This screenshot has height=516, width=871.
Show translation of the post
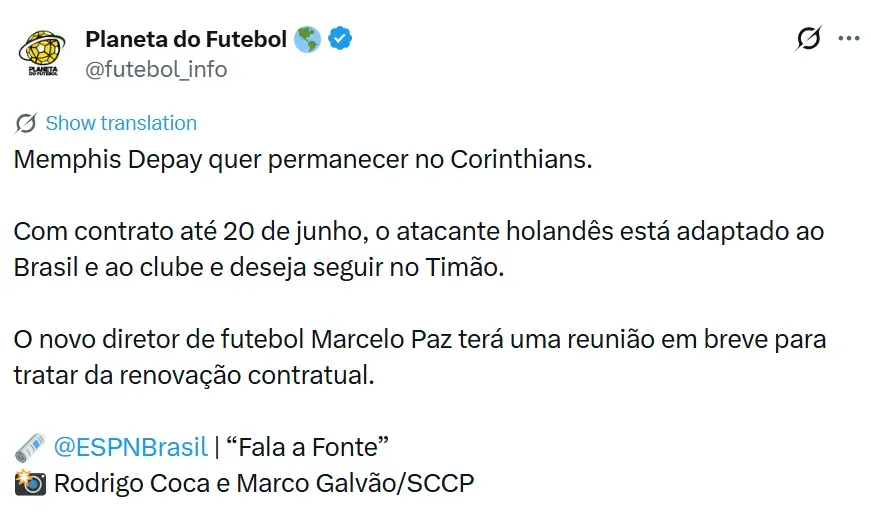pyautogui.click(x=121, y=123)
